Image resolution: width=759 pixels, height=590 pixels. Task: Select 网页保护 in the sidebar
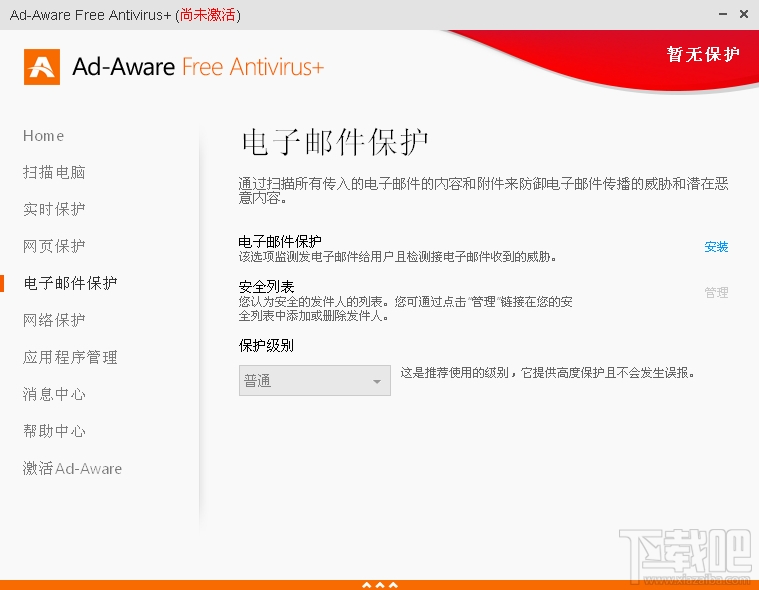pos(54,246)
